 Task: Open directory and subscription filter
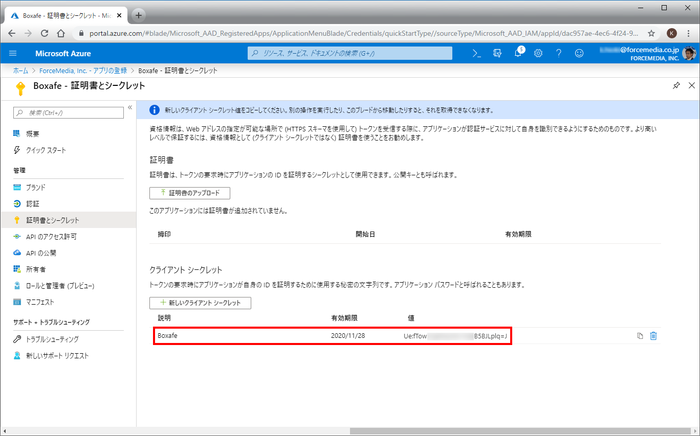pos(497,54)
